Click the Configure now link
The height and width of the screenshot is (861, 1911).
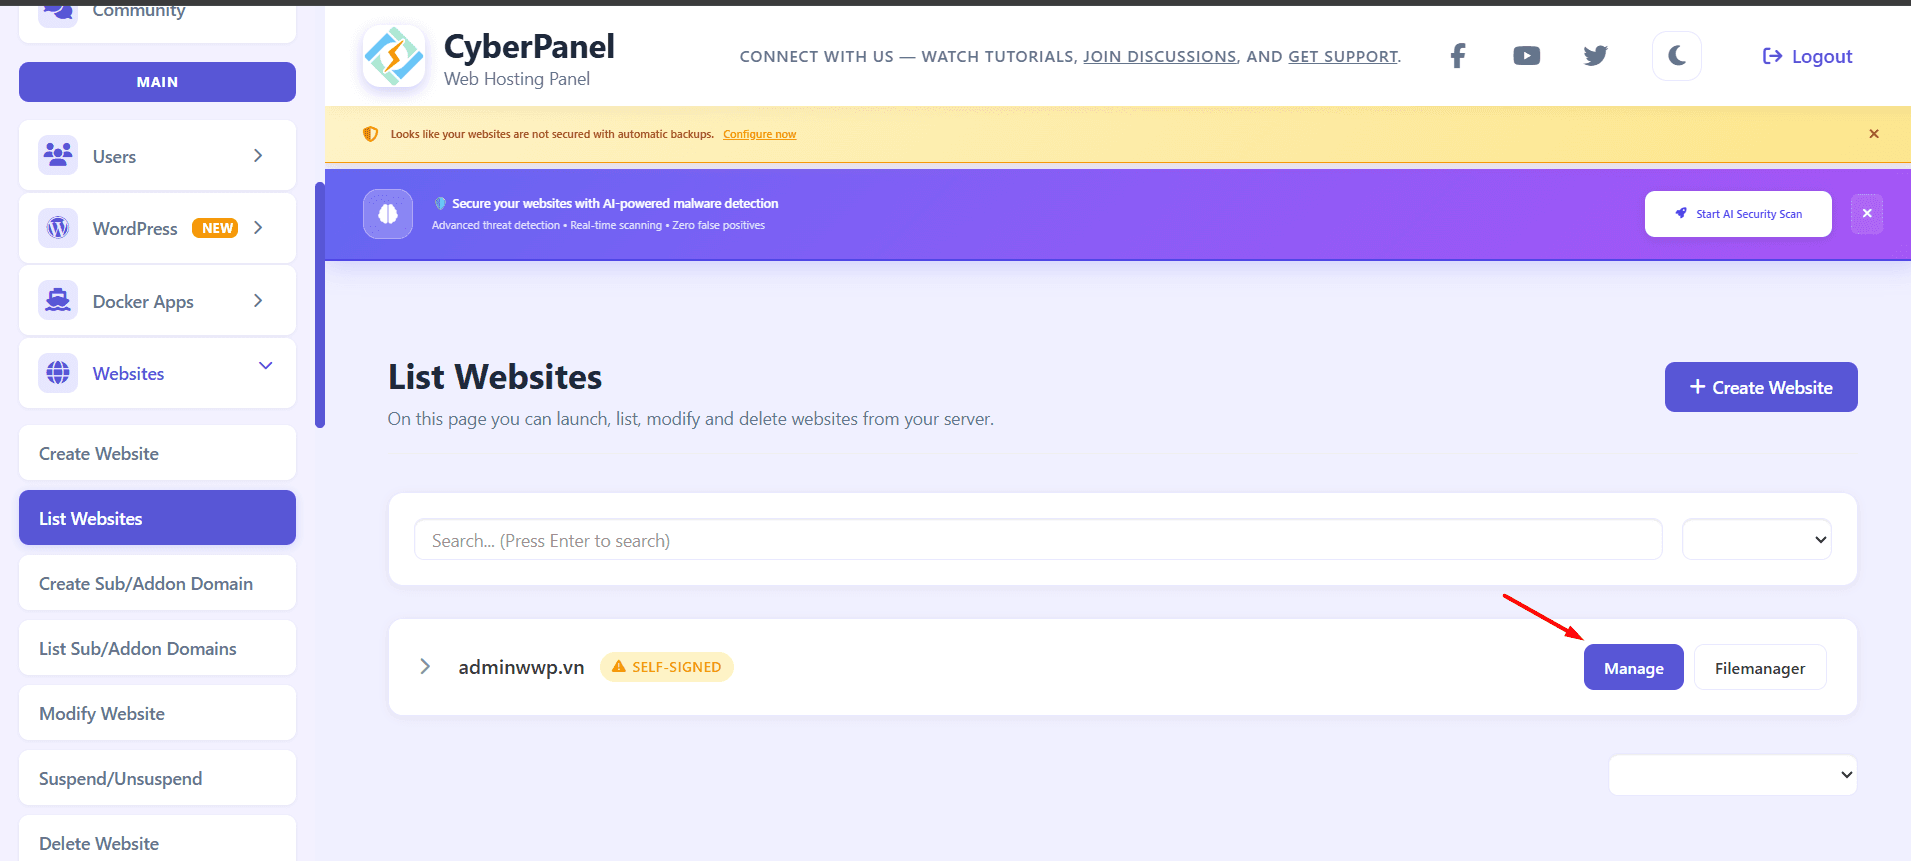point(759,134)
